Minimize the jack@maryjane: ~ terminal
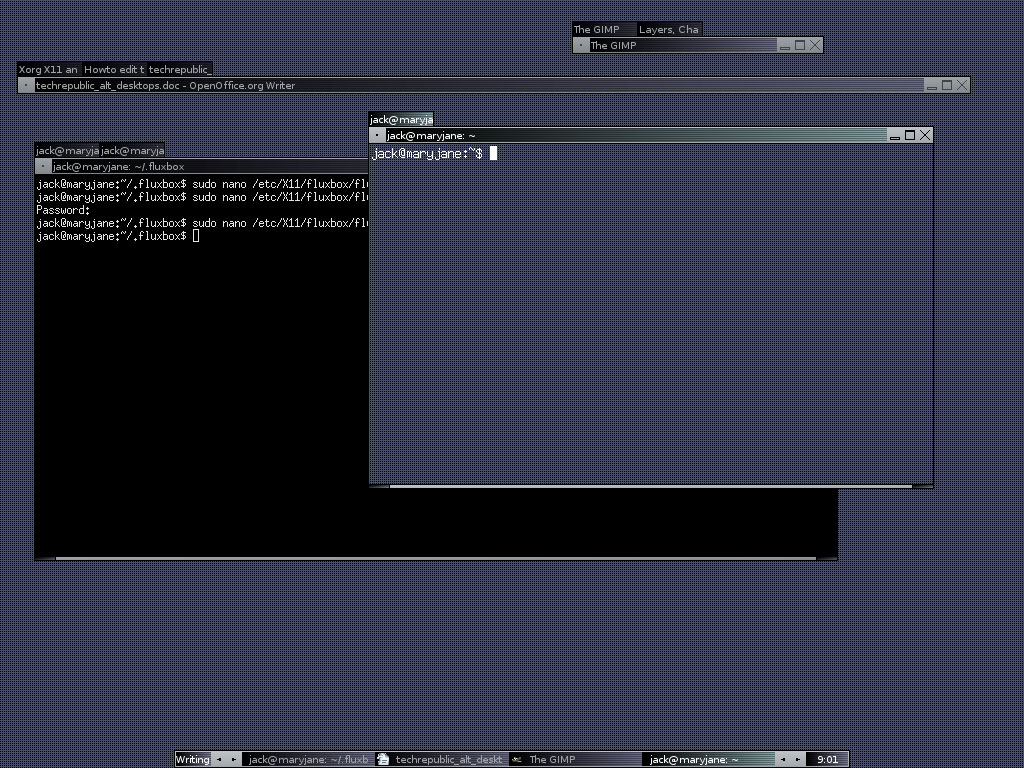Screen dimensions: 1024x768 [895, 135]
